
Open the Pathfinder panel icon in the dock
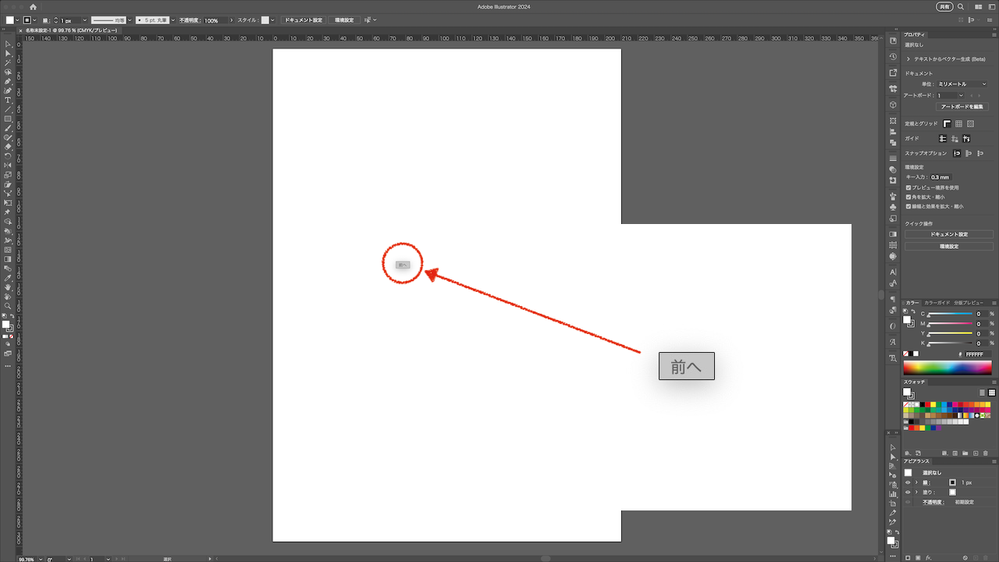click(893, 143)
